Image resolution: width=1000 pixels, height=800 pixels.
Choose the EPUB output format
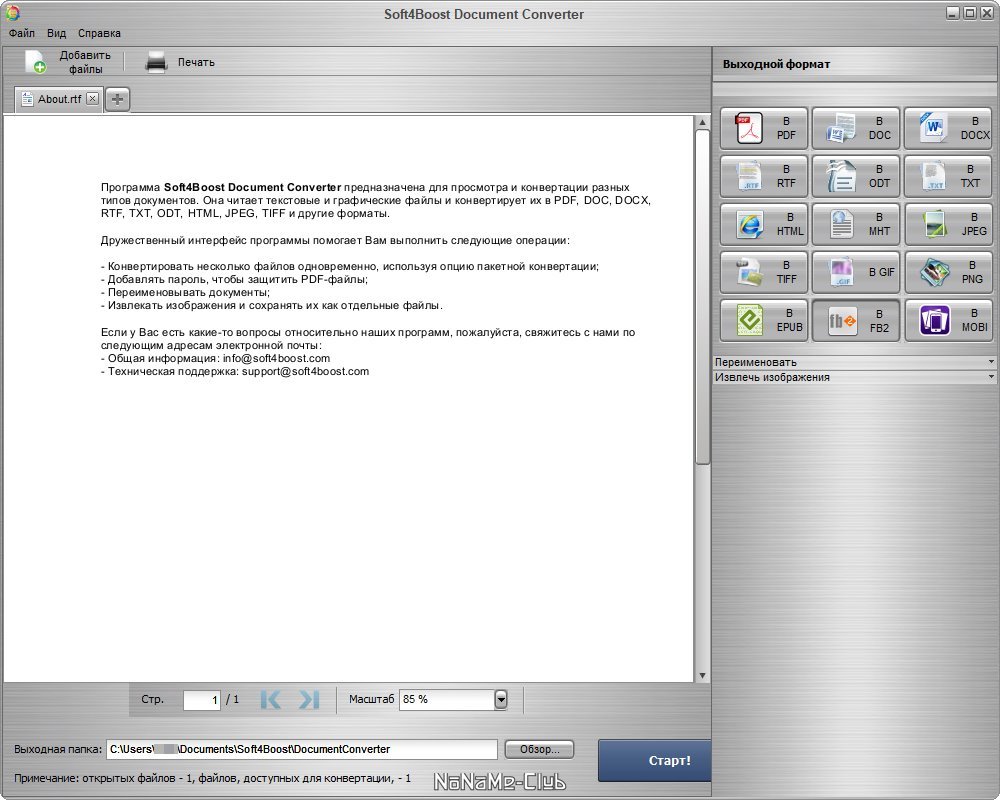[763, 321]
